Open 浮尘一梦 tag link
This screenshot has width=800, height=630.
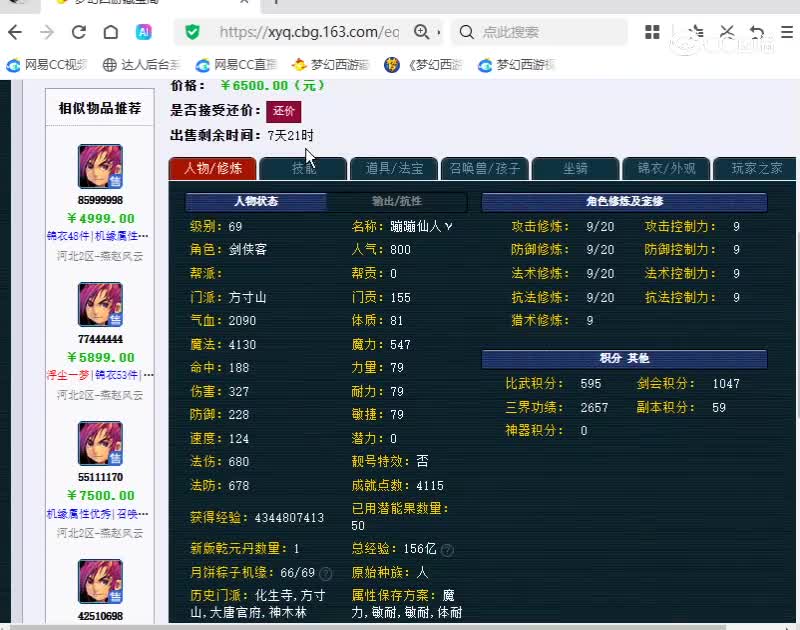tap(68, 375)
